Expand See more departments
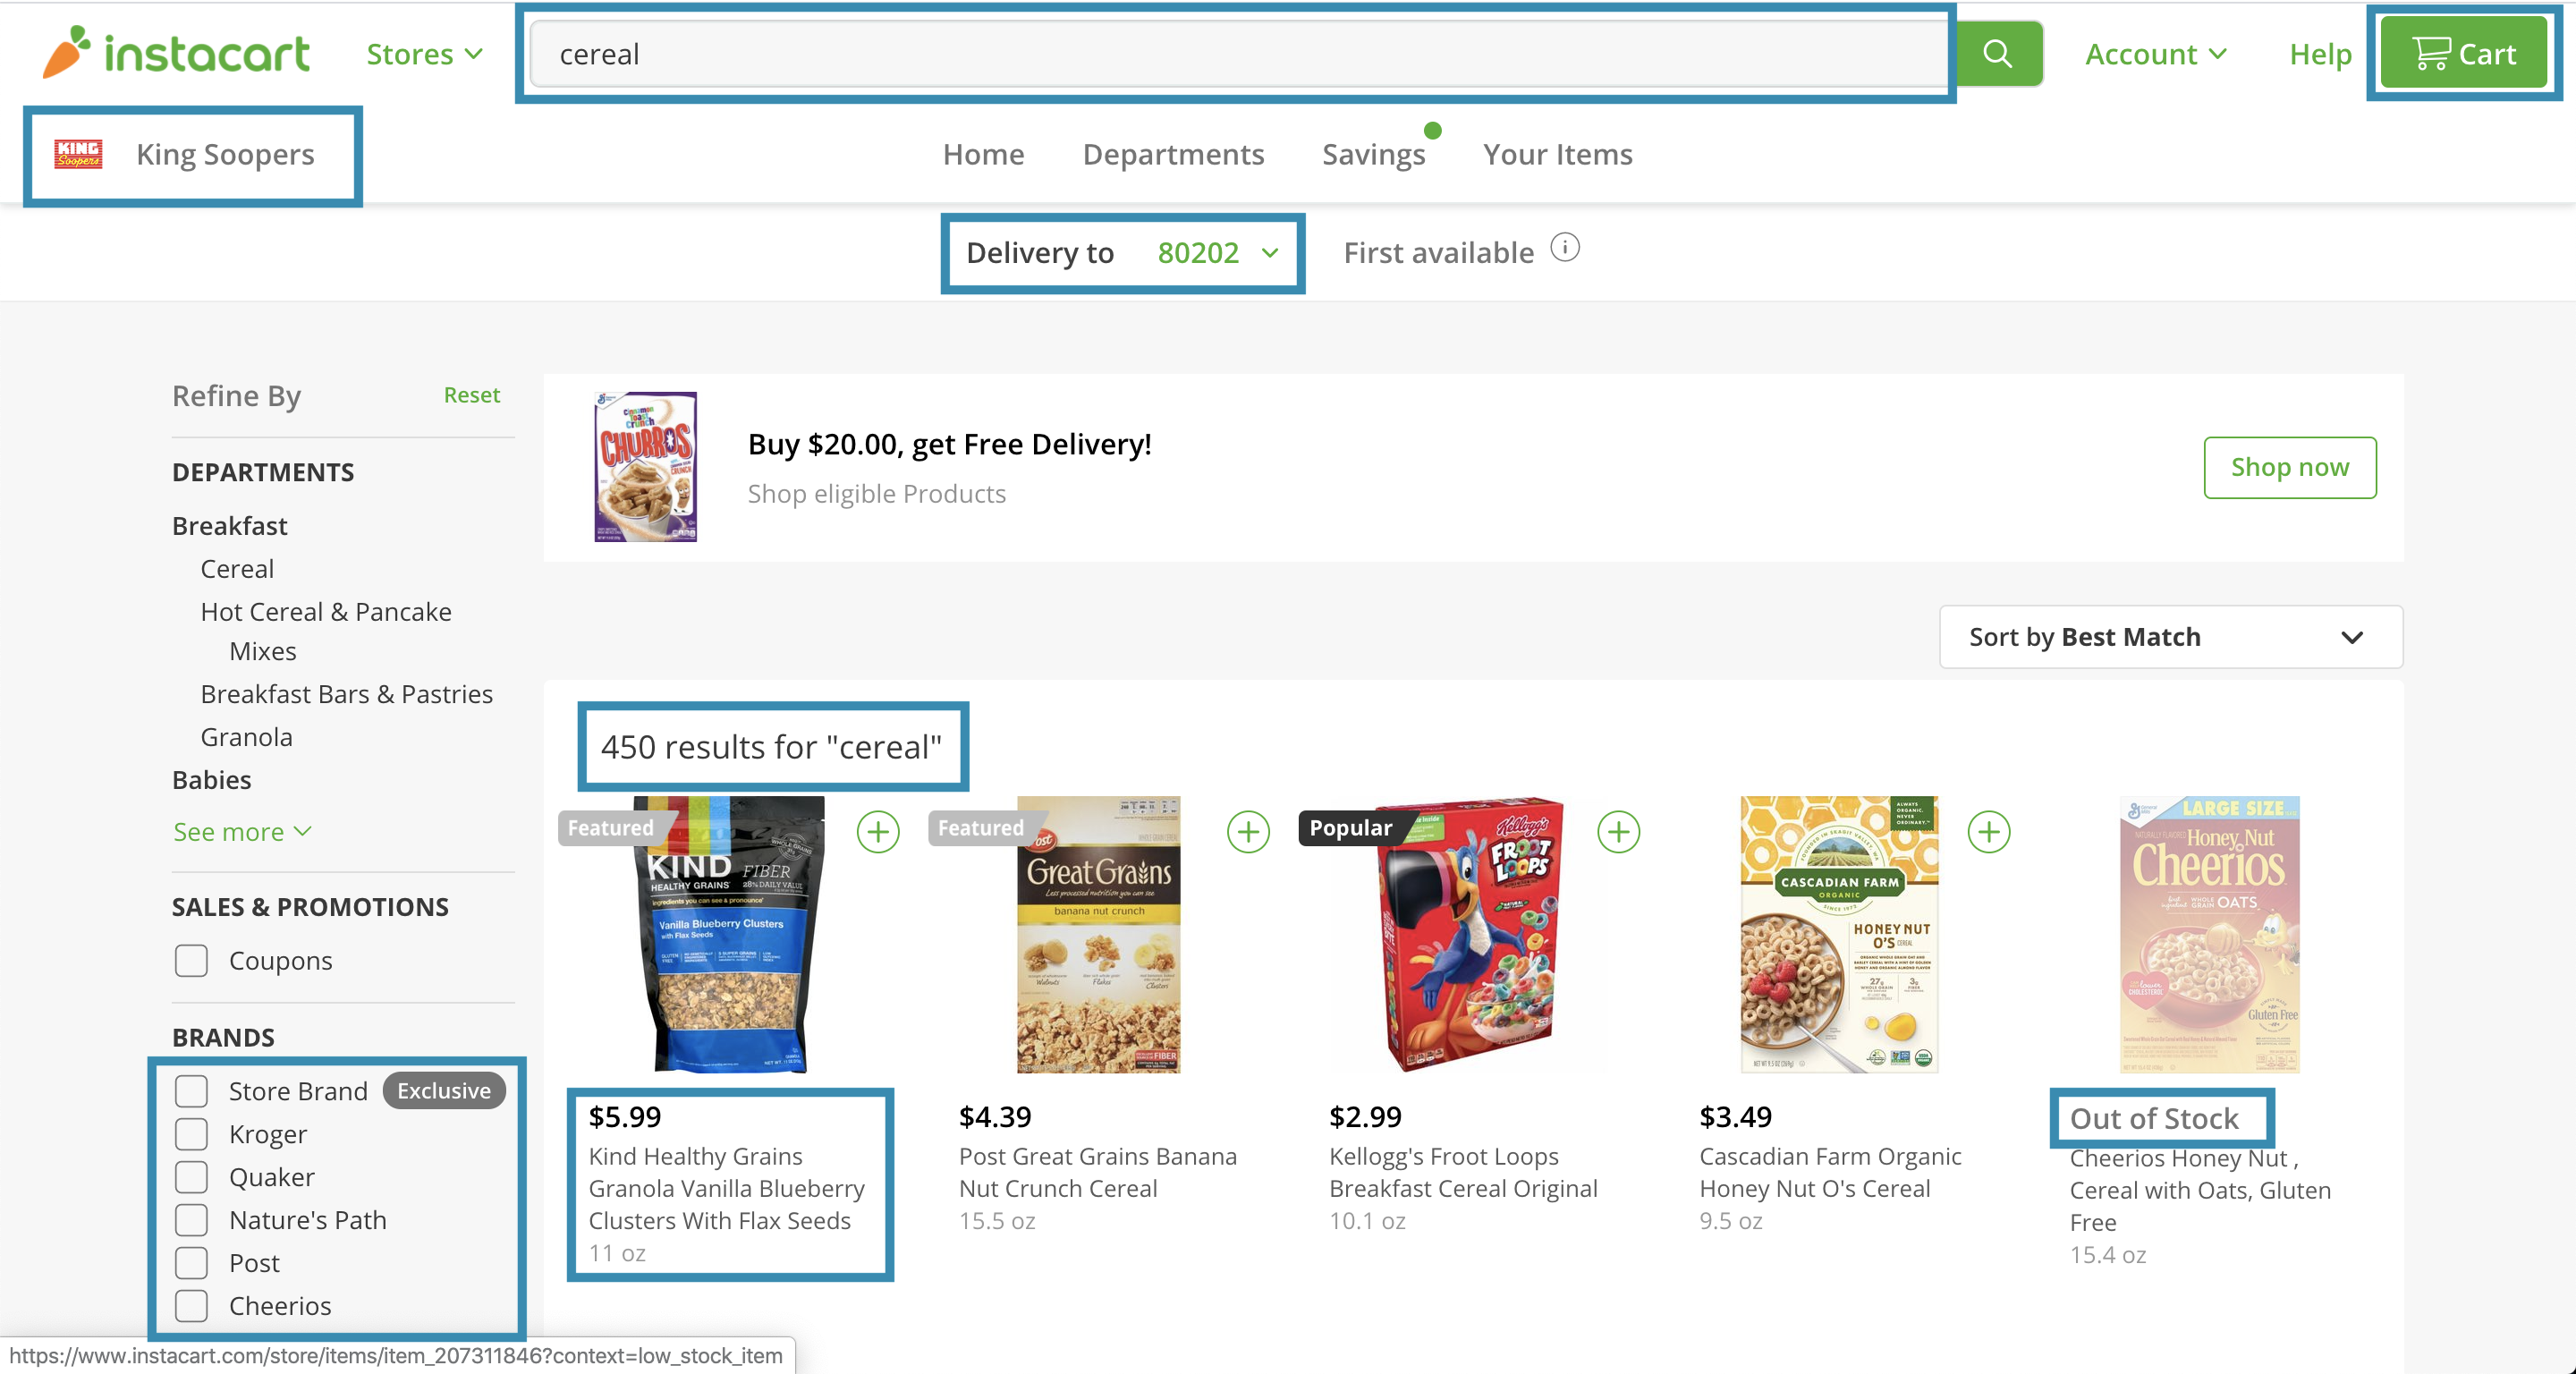The height and width of the screenshot is (1374, 2576). coord(242,832)
